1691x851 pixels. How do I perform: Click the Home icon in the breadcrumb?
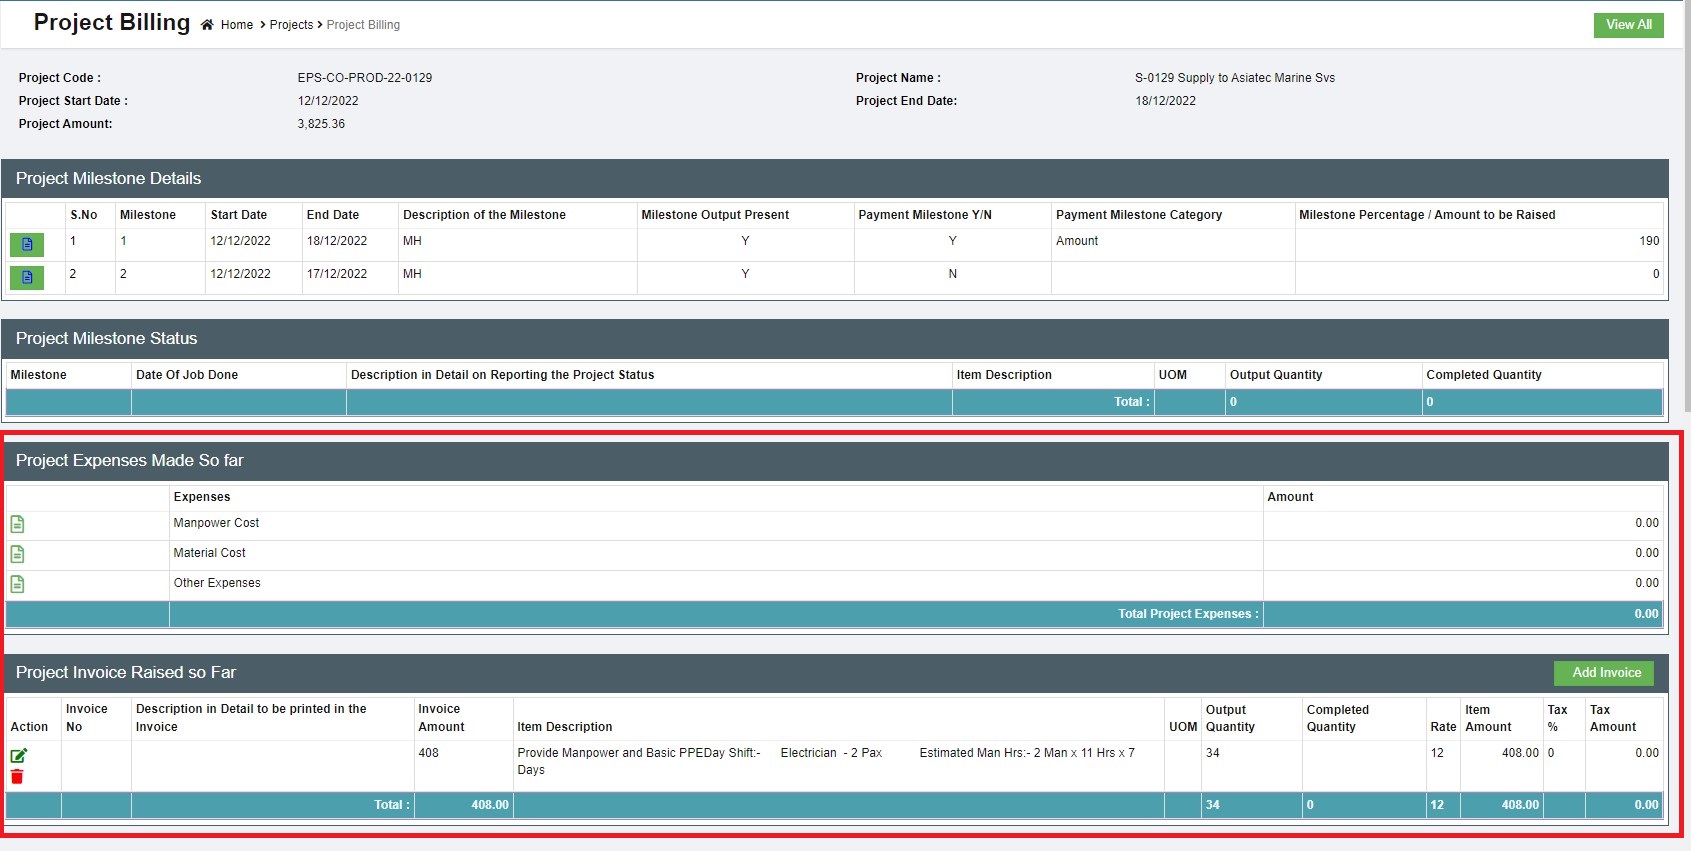point(207,25)
